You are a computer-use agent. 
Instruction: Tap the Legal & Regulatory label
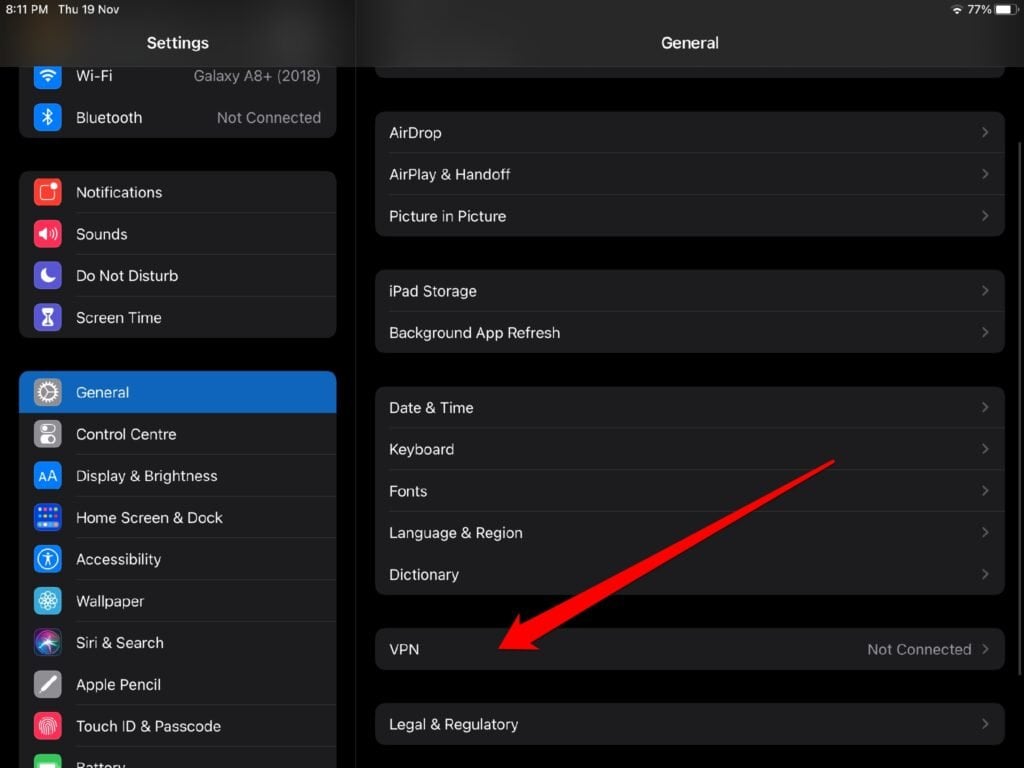tap(453, 724)
